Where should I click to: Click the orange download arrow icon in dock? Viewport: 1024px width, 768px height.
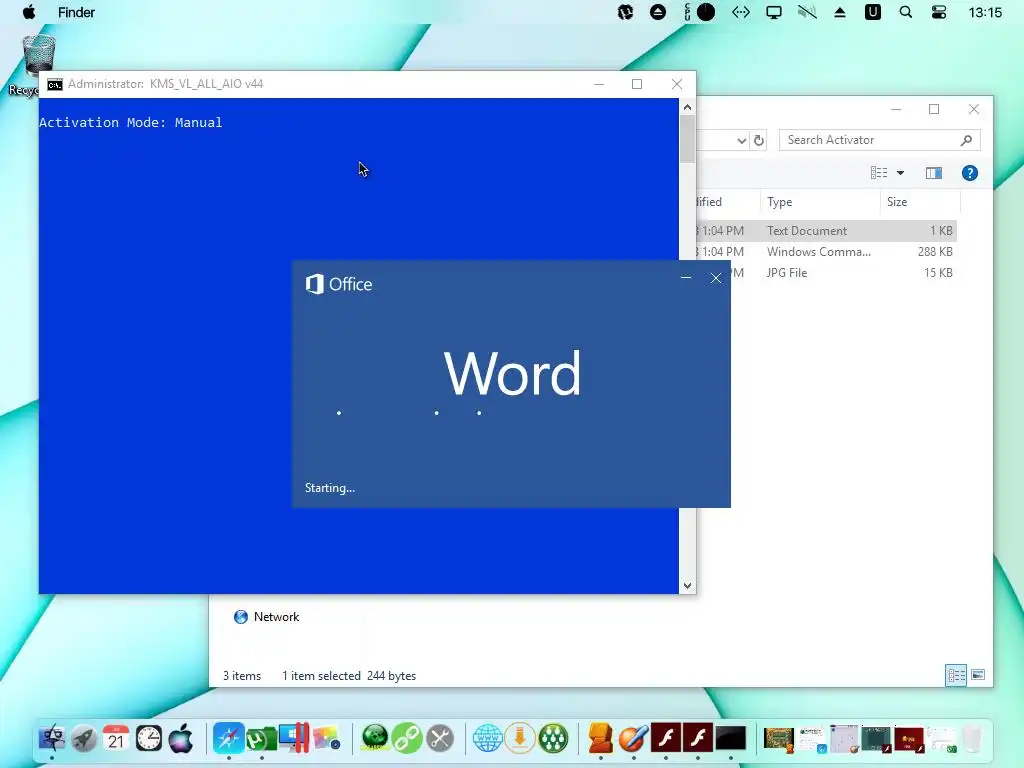pyautogui.click(x=520, y=739)
